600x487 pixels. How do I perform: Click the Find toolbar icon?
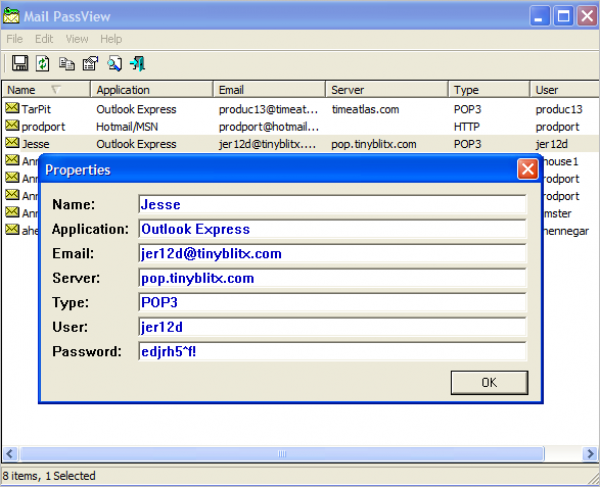114,64
